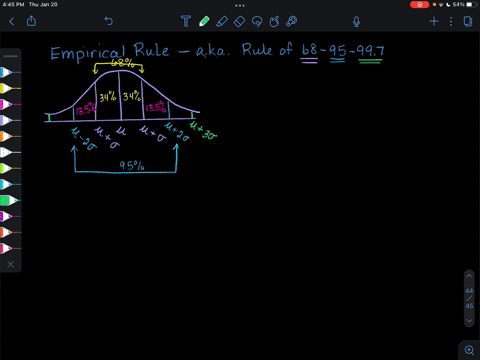
Task: Pick the magenta pen preset
Action: coord(10,104)
